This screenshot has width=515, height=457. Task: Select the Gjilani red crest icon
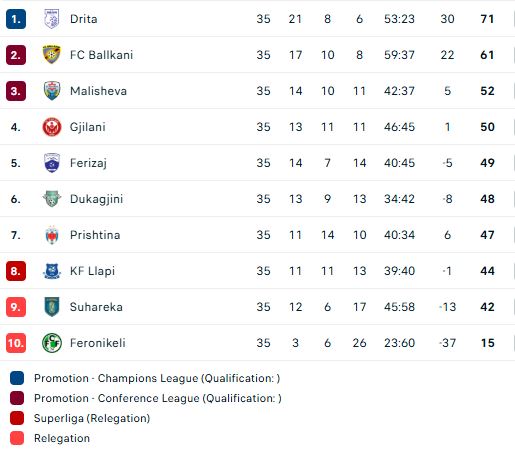[52, 127]
